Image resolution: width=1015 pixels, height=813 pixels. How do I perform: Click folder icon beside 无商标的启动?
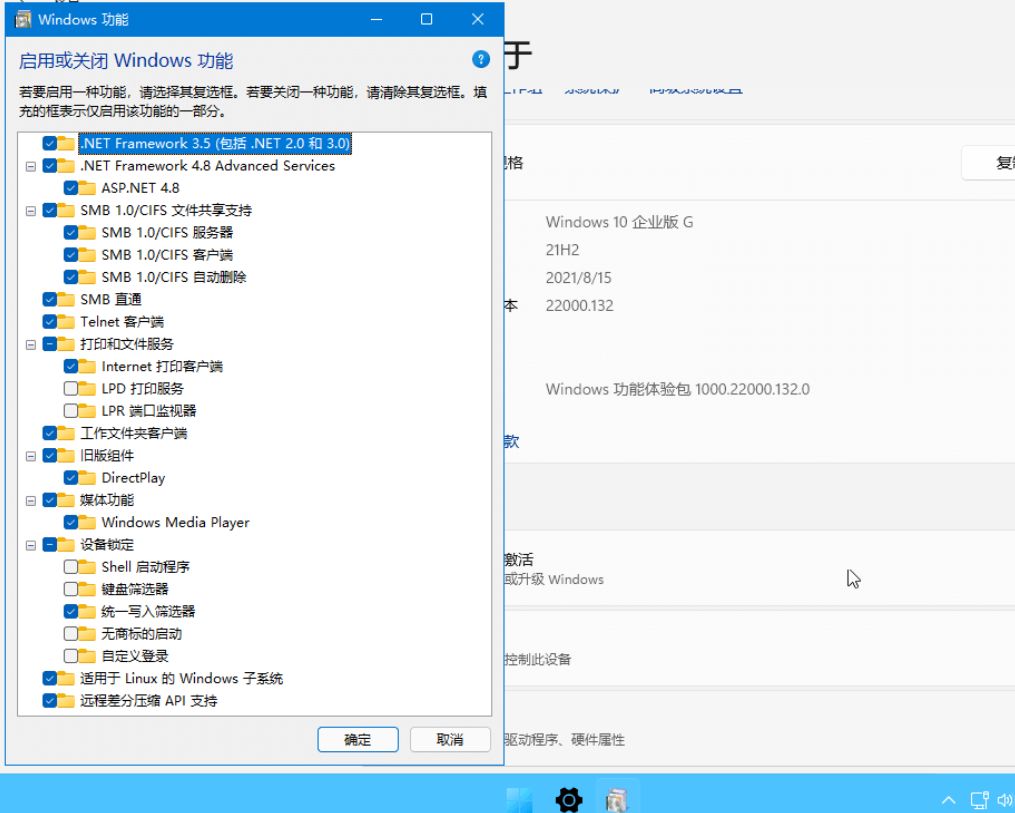pyautogui.click(x=87, y=634)
